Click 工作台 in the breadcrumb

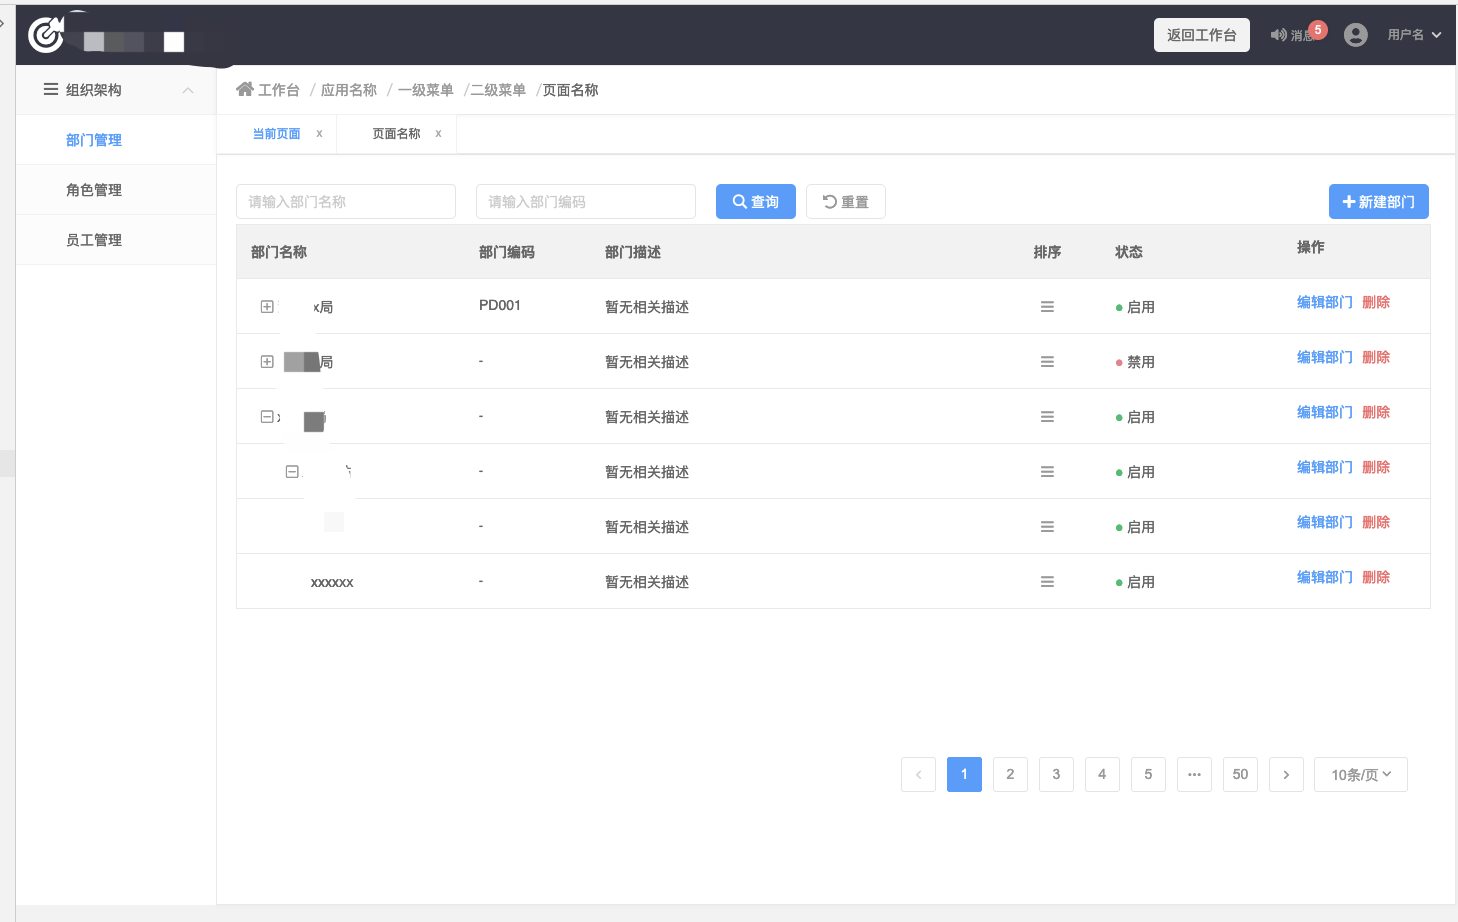[x=279, y=90]
